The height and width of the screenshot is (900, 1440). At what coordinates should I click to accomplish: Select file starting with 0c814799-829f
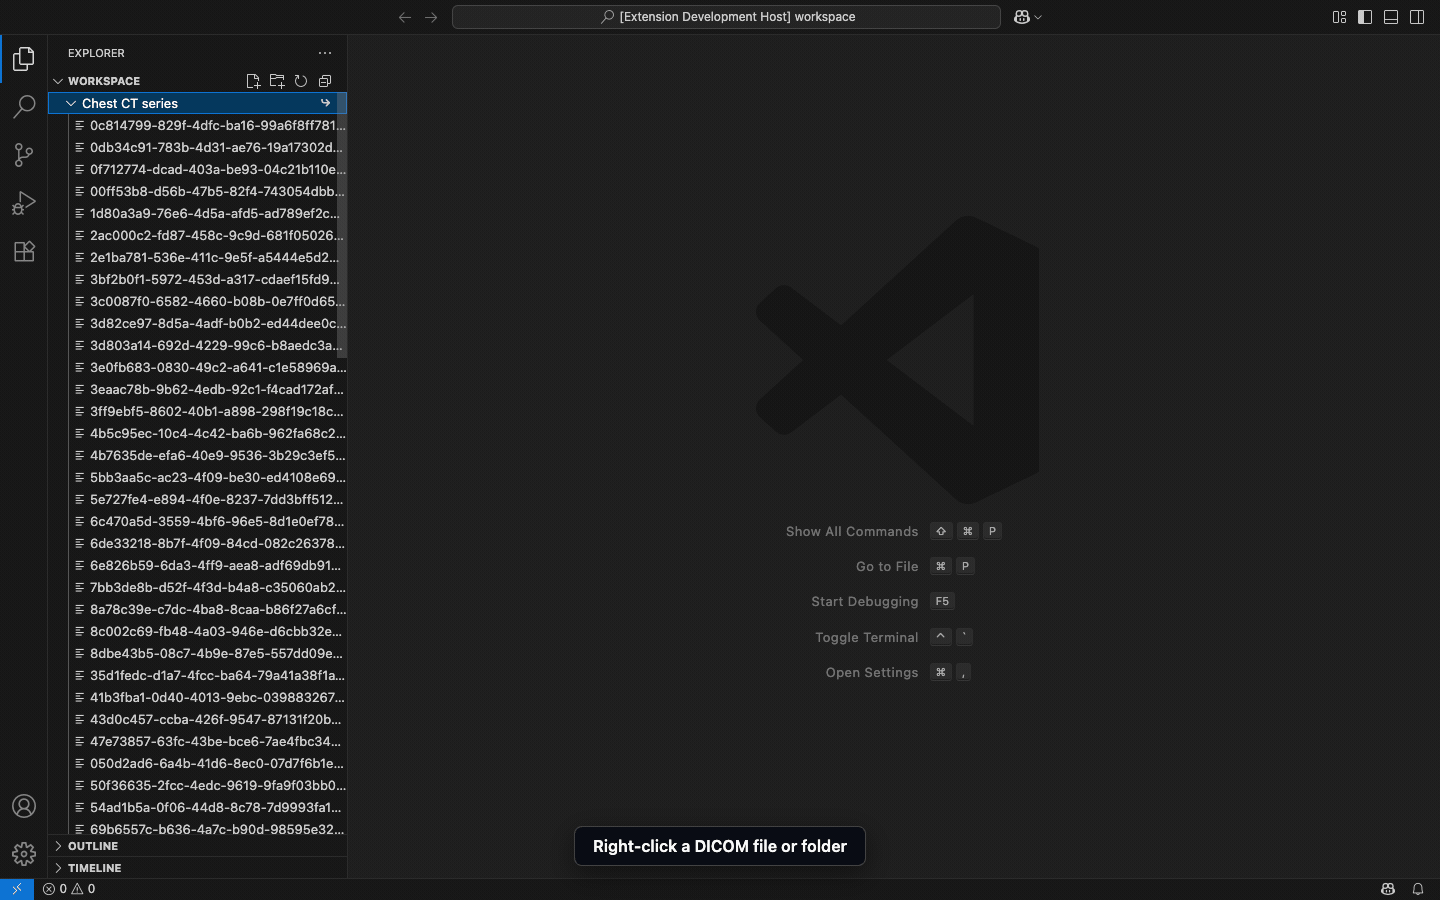pyautogui.click(x=198, y=125)
